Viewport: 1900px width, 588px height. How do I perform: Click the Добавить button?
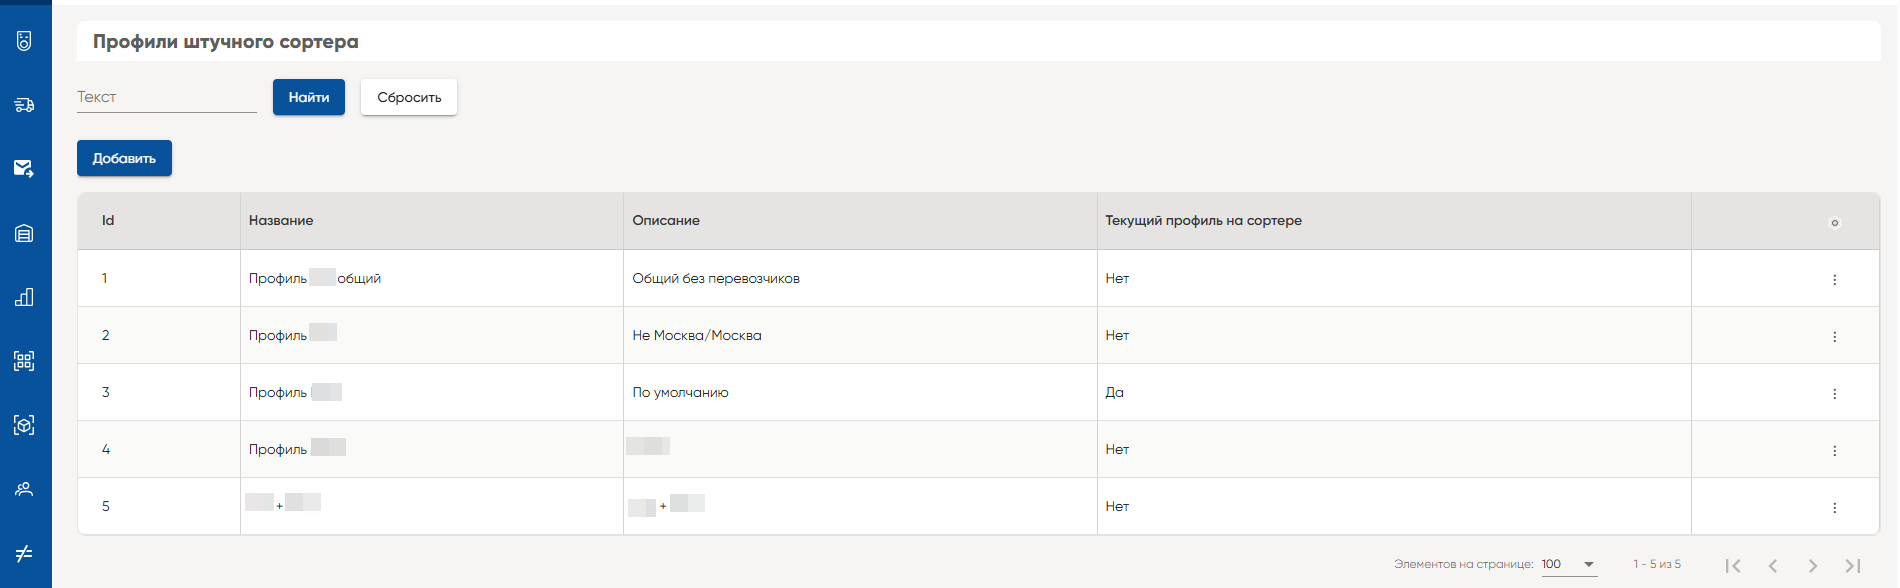point(124,158)
